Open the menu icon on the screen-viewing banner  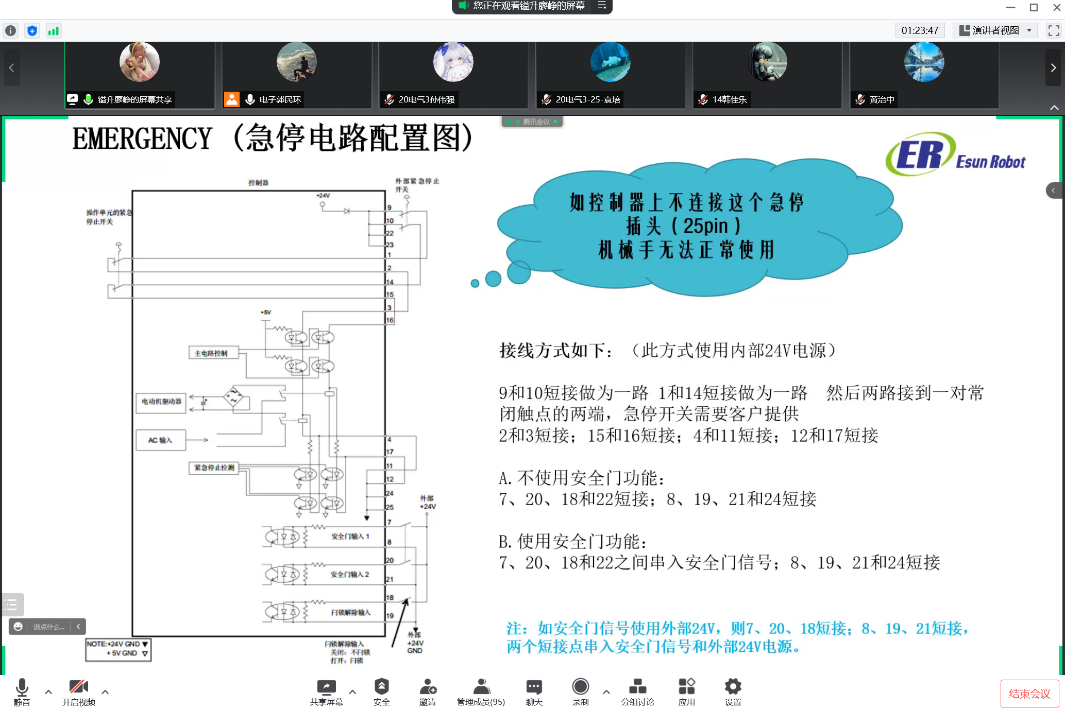(602, 5)
